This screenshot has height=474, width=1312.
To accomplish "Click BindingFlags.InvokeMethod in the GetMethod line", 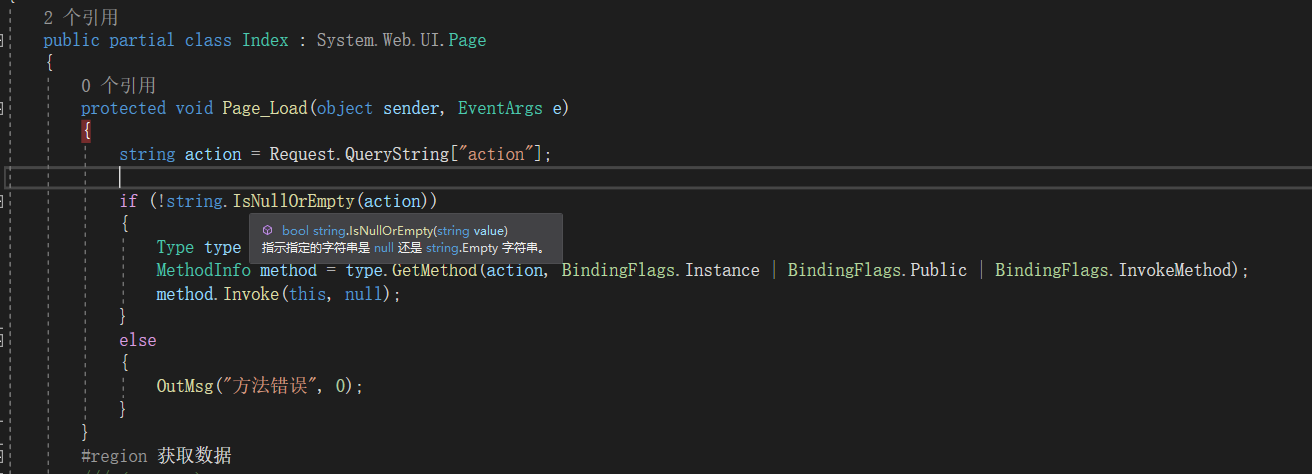I will point(1116,270).
